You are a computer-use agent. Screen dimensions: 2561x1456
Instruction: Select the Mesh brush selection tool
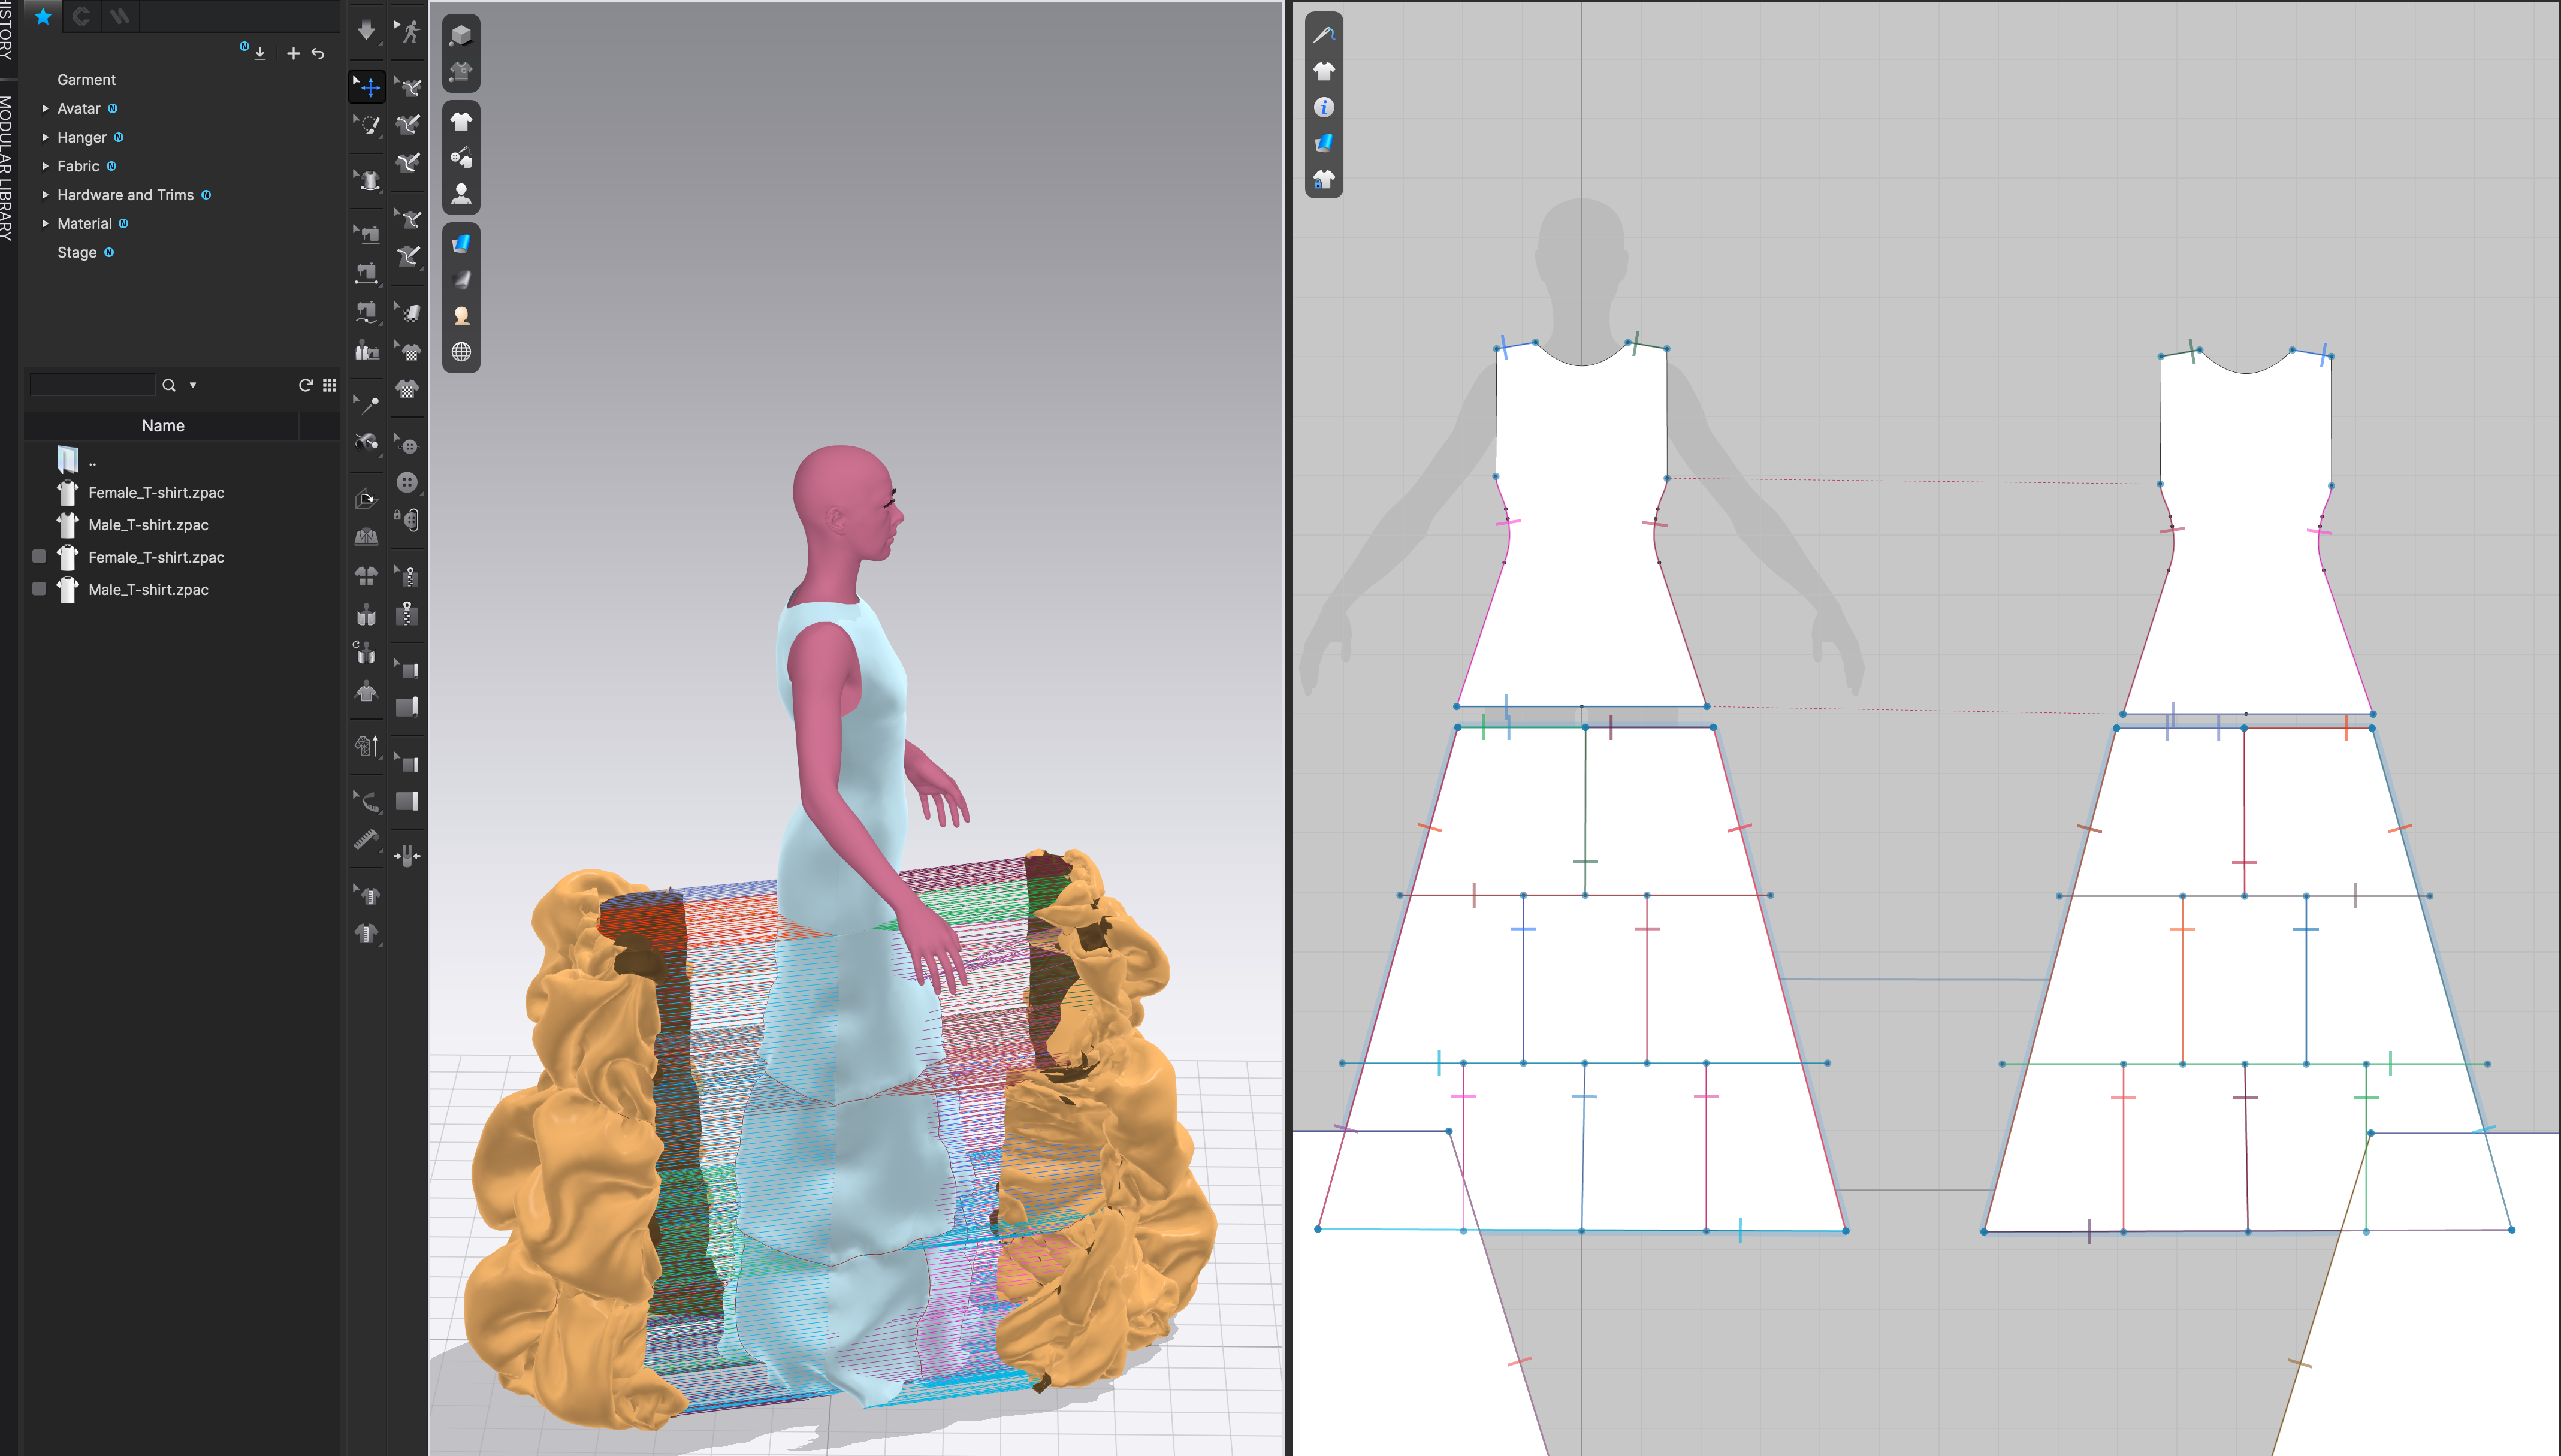(x=367, y=125)
